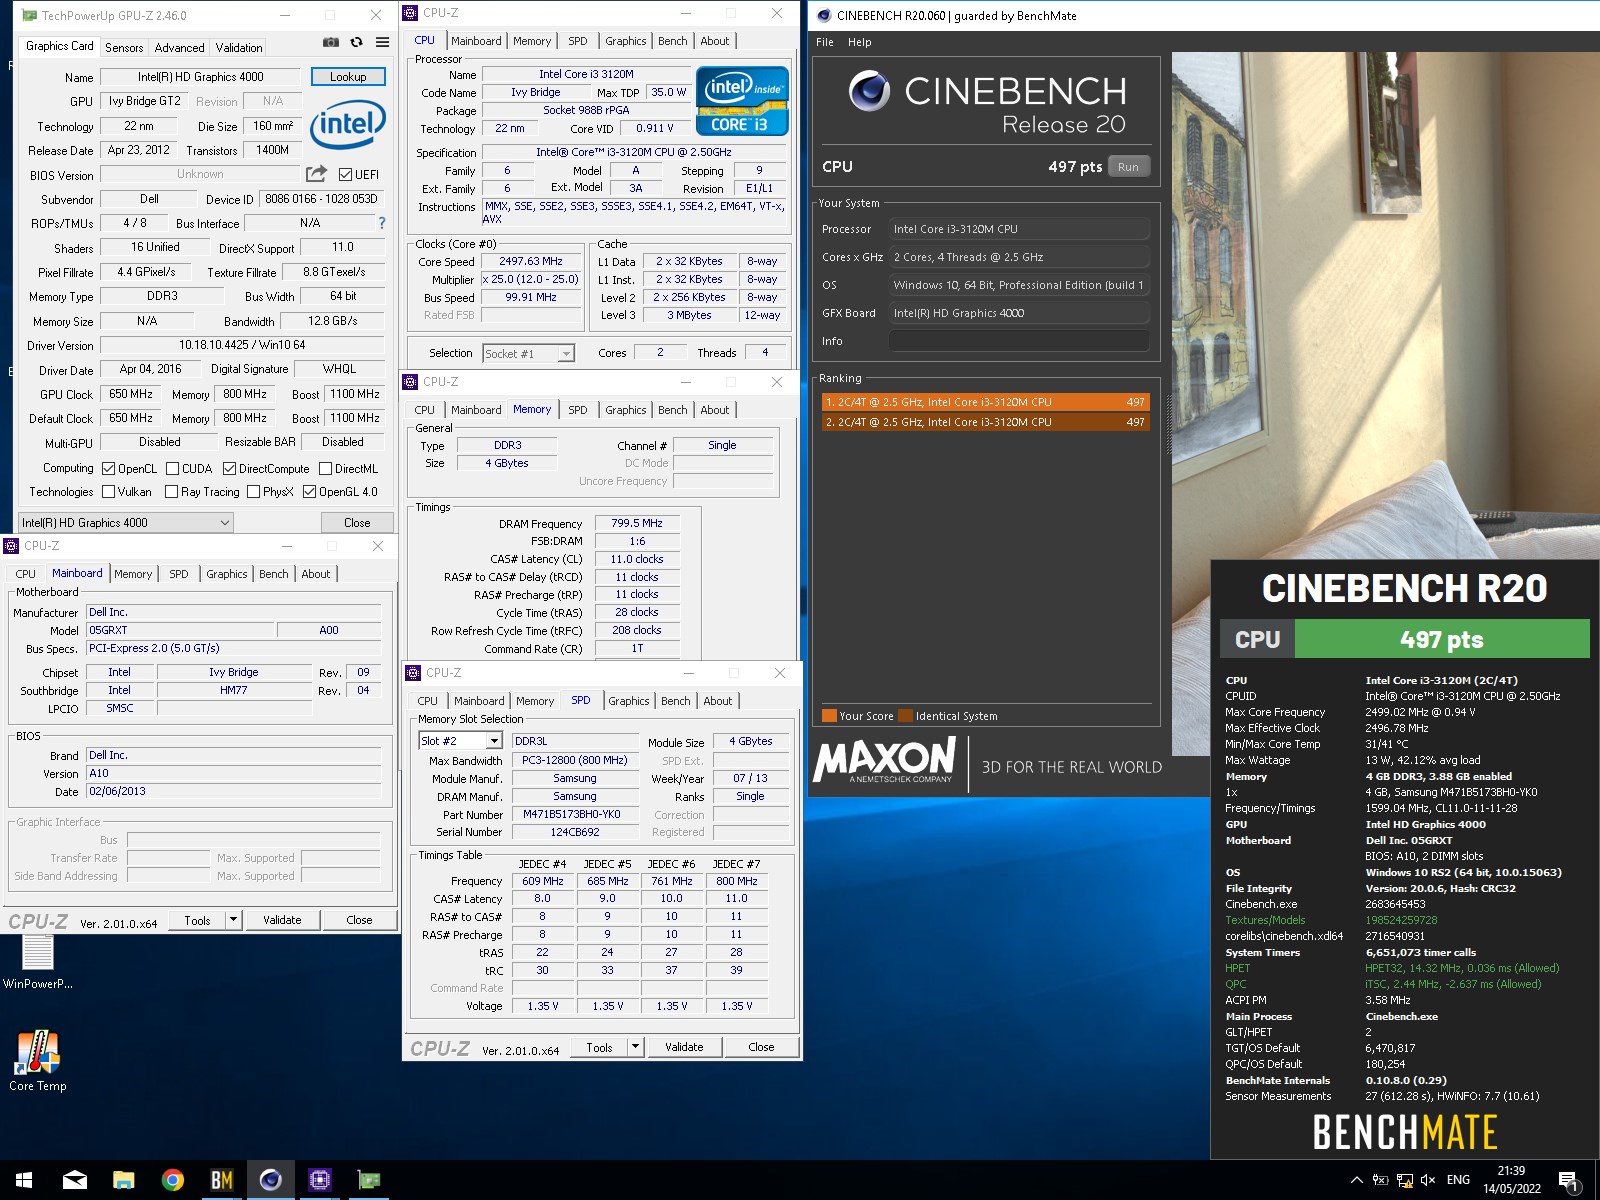Click the Identical System color swatch
Image resolution: width=1600 pixels, height=1200 pixels.
(905, 716)
